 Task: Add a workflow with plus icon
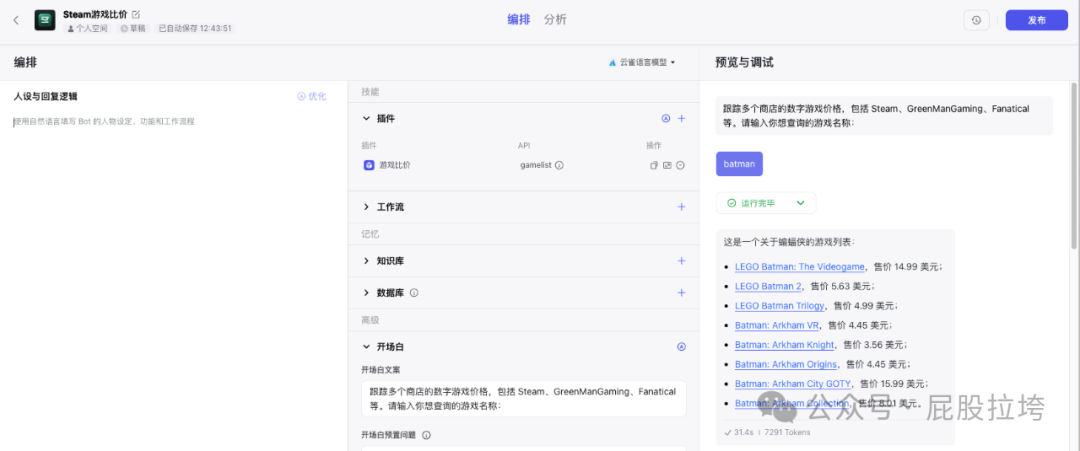click(681, 207)
